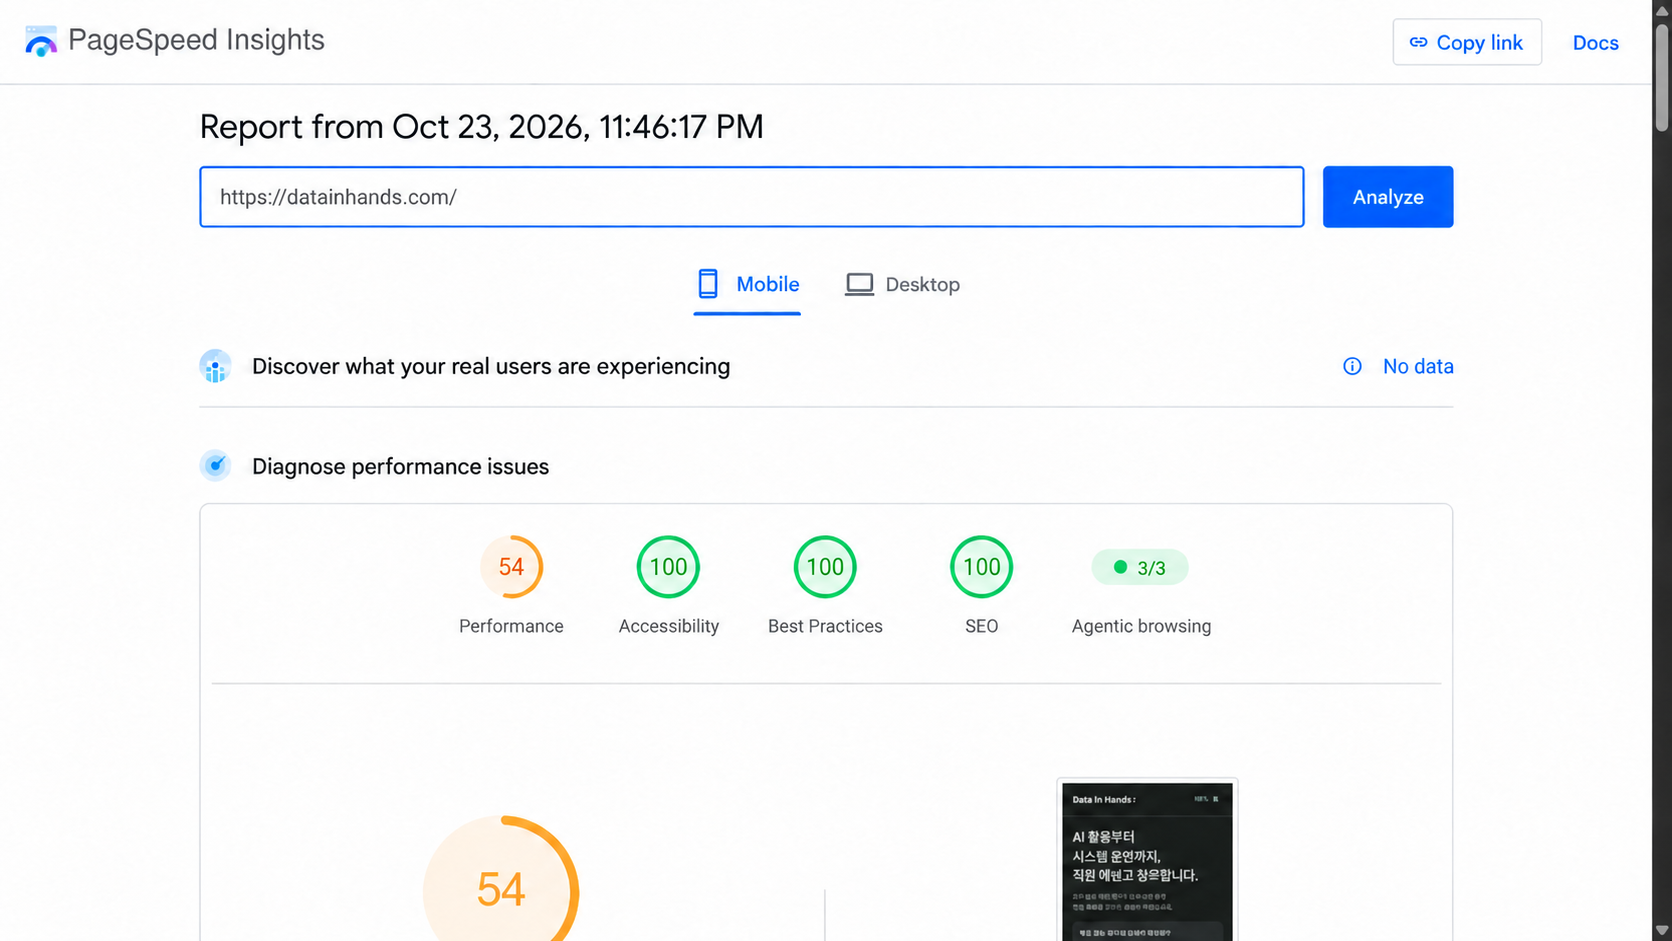Viewport: 1672px width, 941px height.
Task: Click the PageSpeed Insights title text
Action: coord(196,40)
